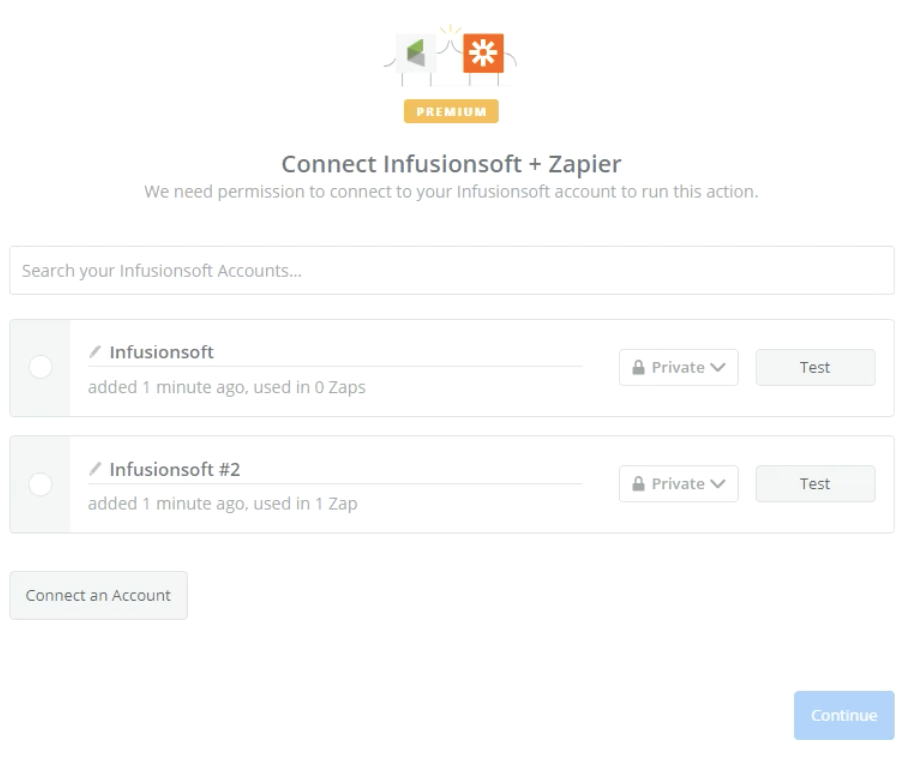The image size is (906, 766).
Task: Click the Infusionsoft logo icon at top
Action: pyautogui.click(x=415, y=52)
